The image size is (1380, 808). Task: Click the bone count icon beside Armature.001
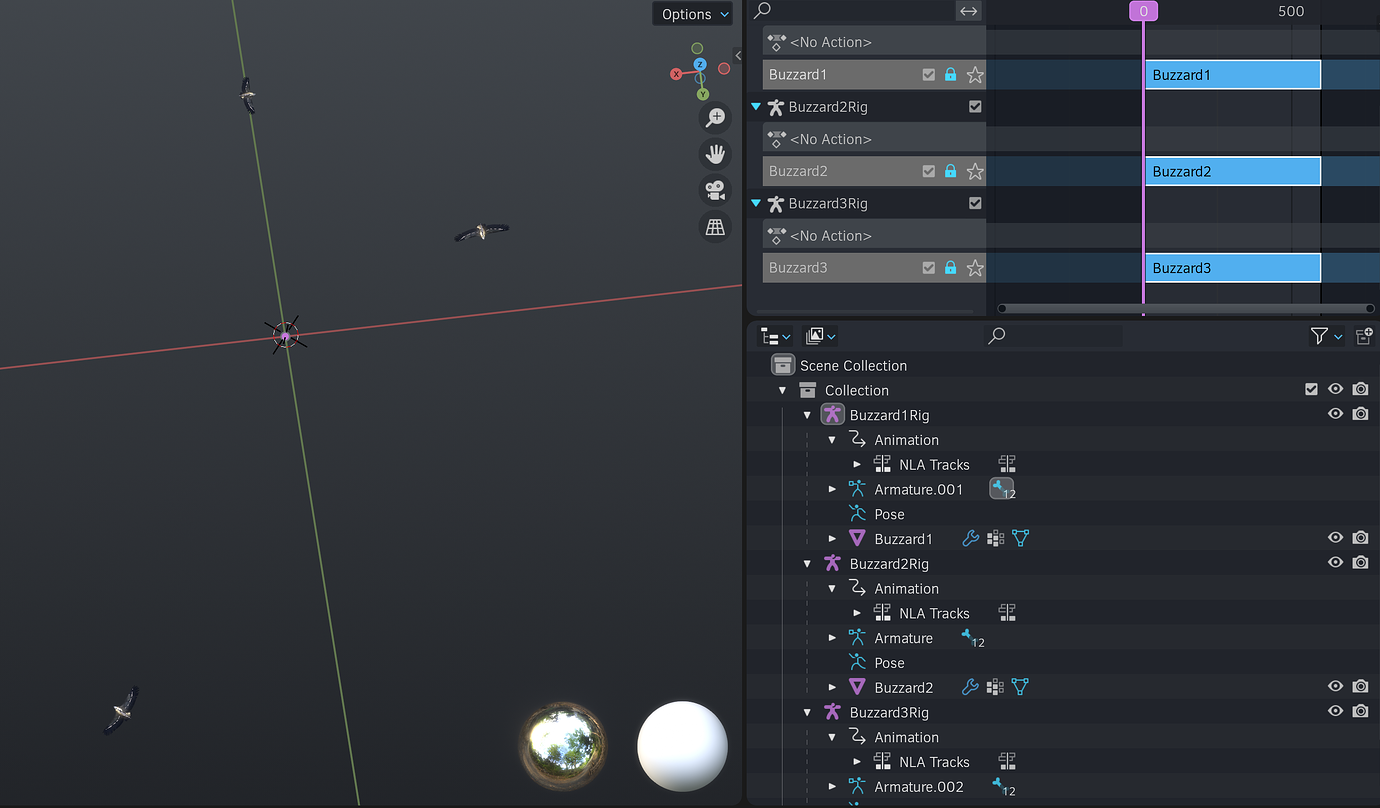coord(1002,489)
